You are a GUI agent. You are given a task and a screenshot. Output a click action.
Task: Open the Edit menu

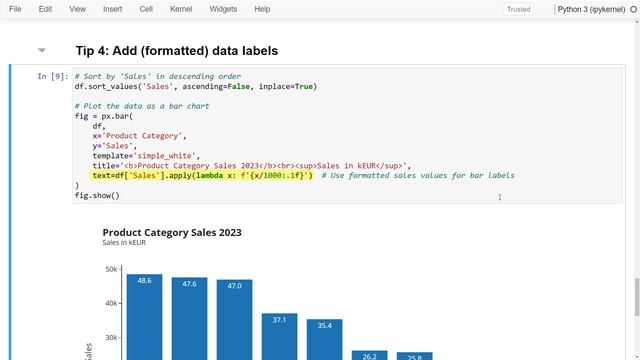pos(45,9)
